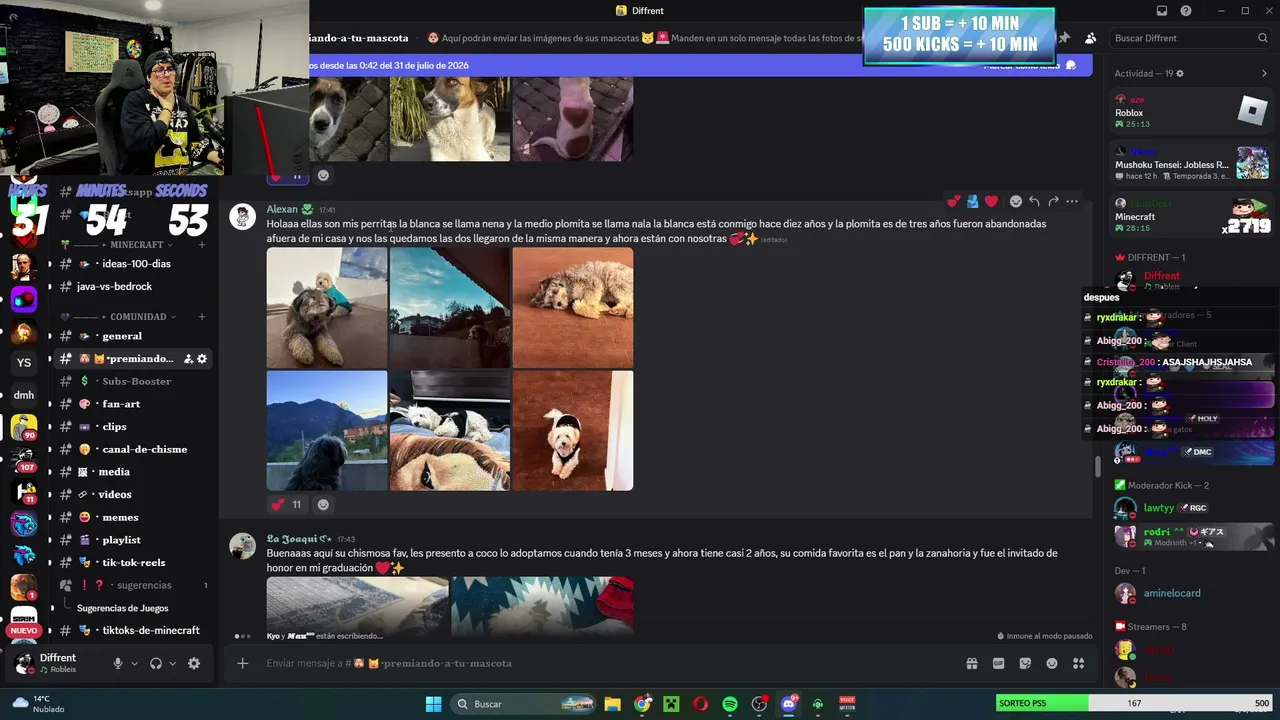Open Sugerencias de Juegos thread
The width and height of the screenshot is (1280, 720).
point(123,608)
